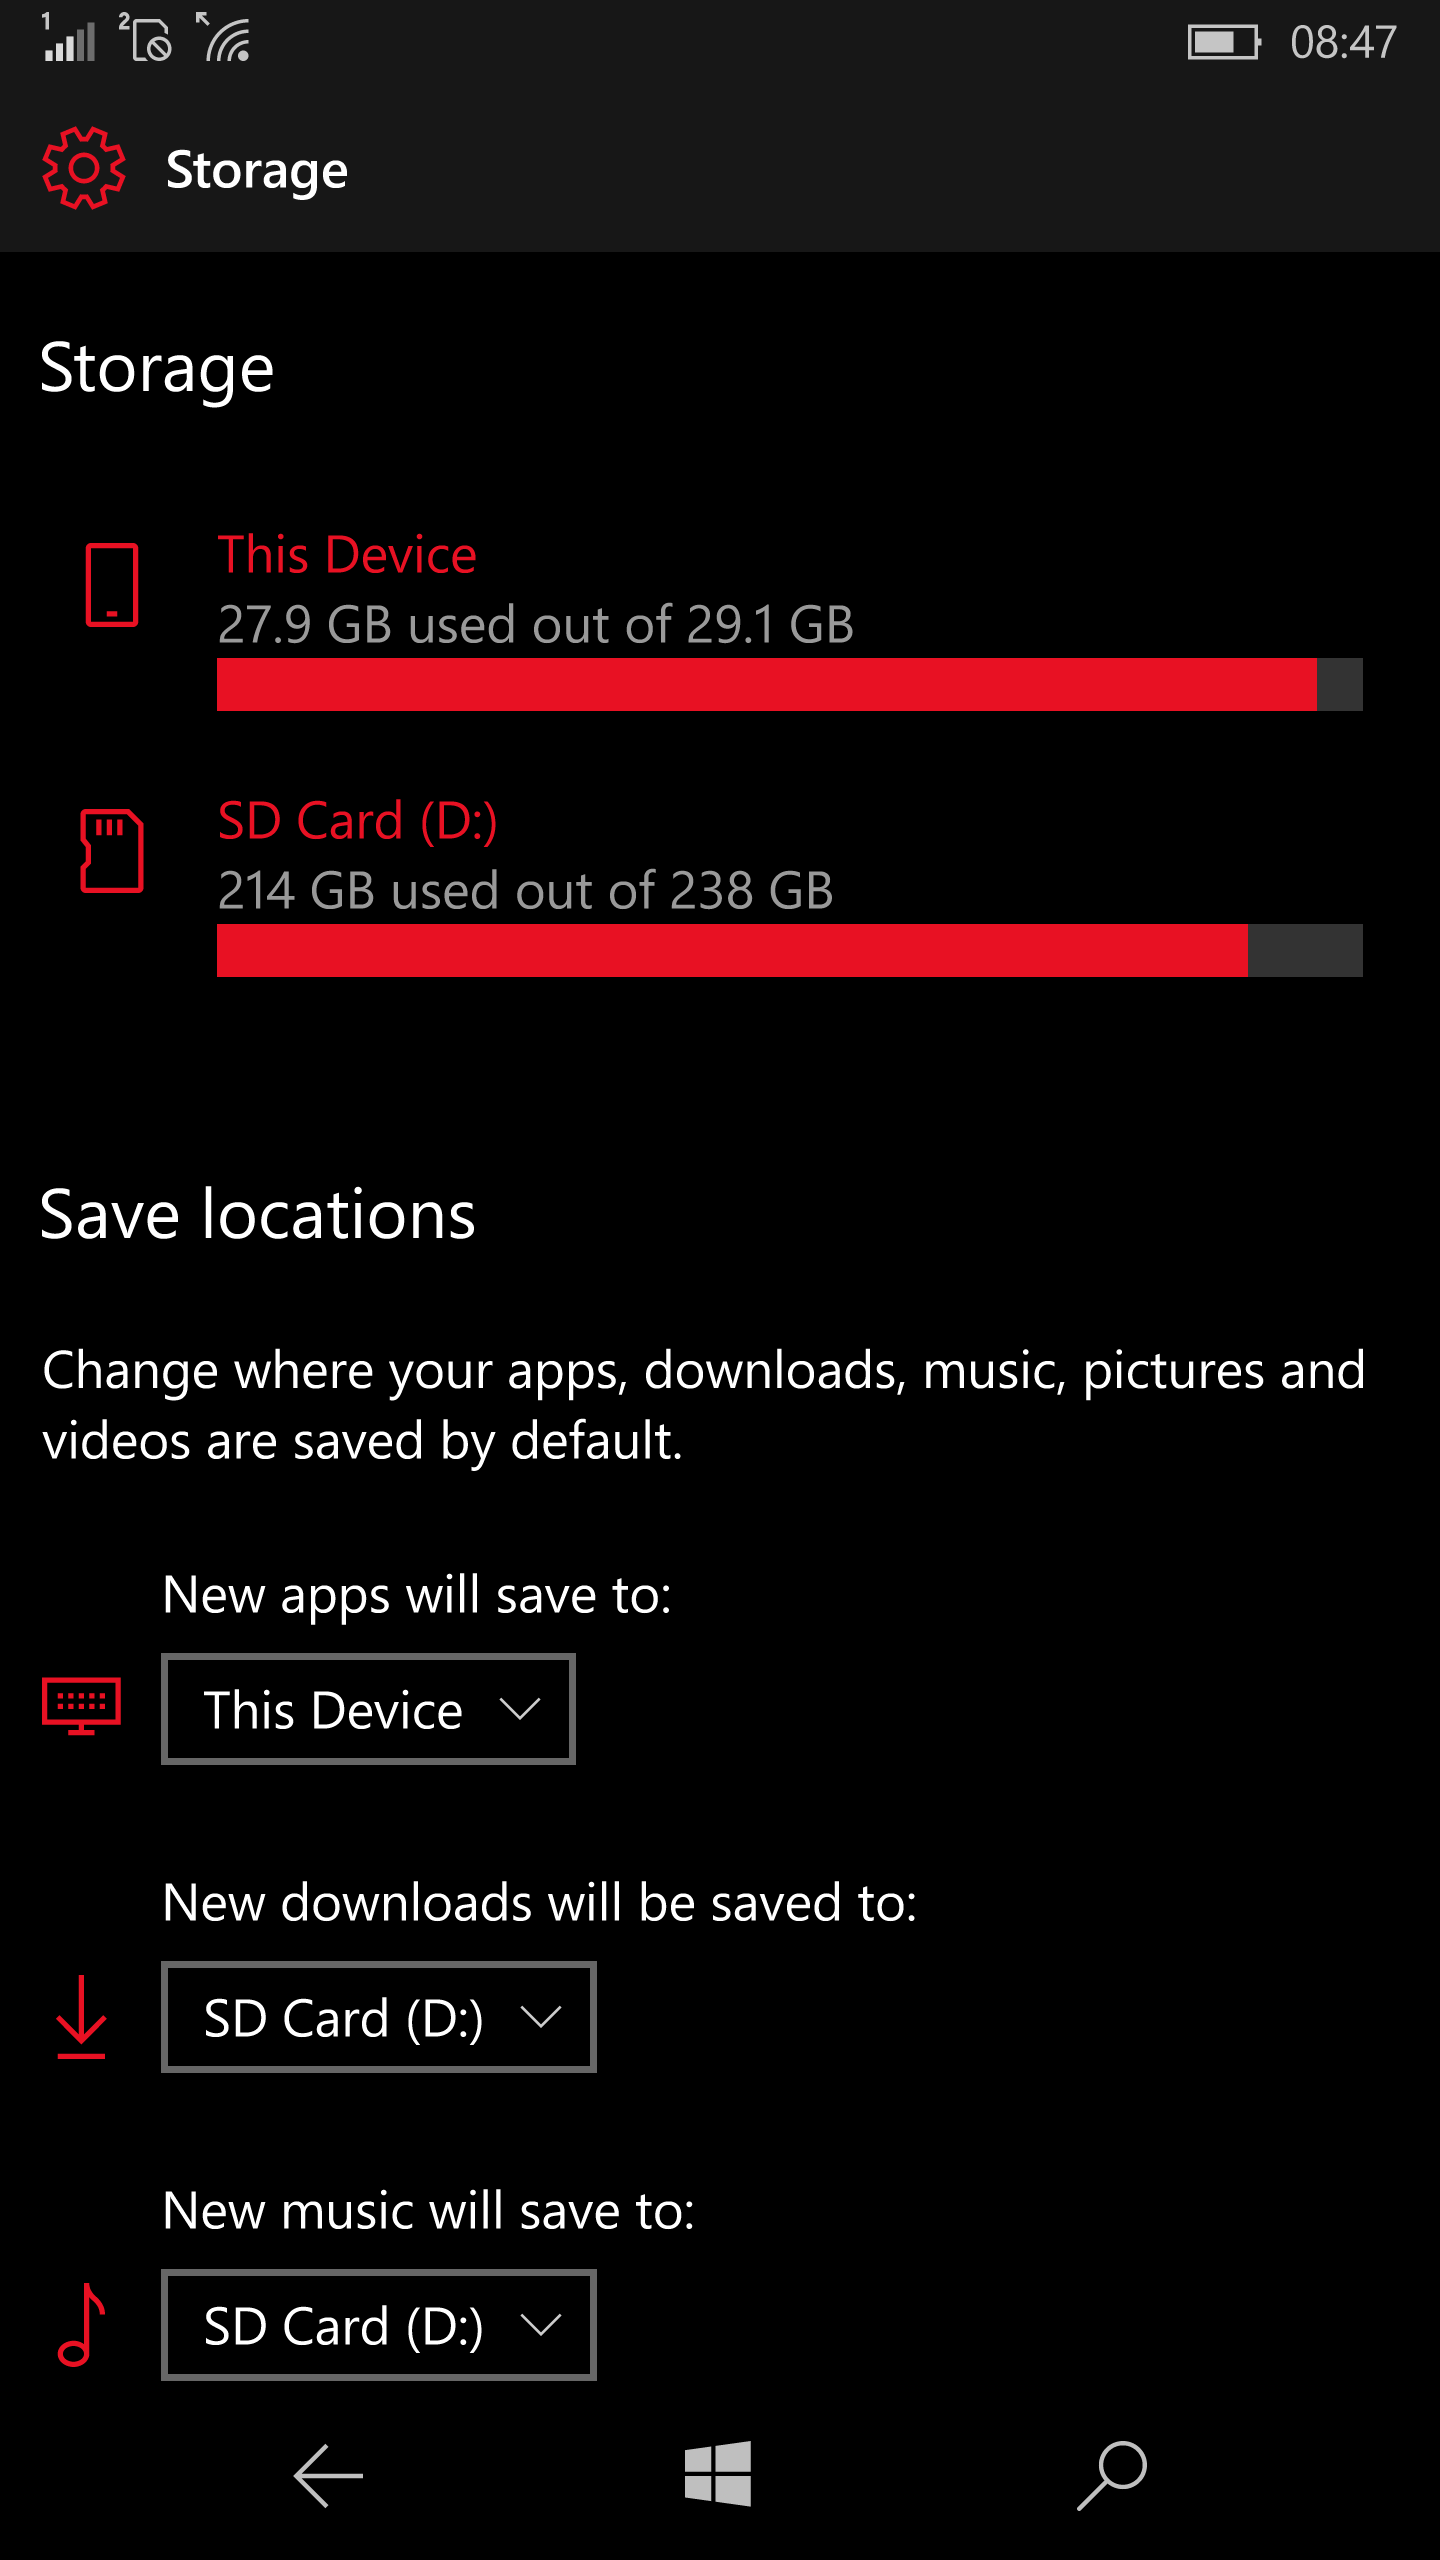The height and width of the screenshot is (2560, 1440).
Task: Expand the new apps save location dropdown
Action: click(x=368, y=1709)
